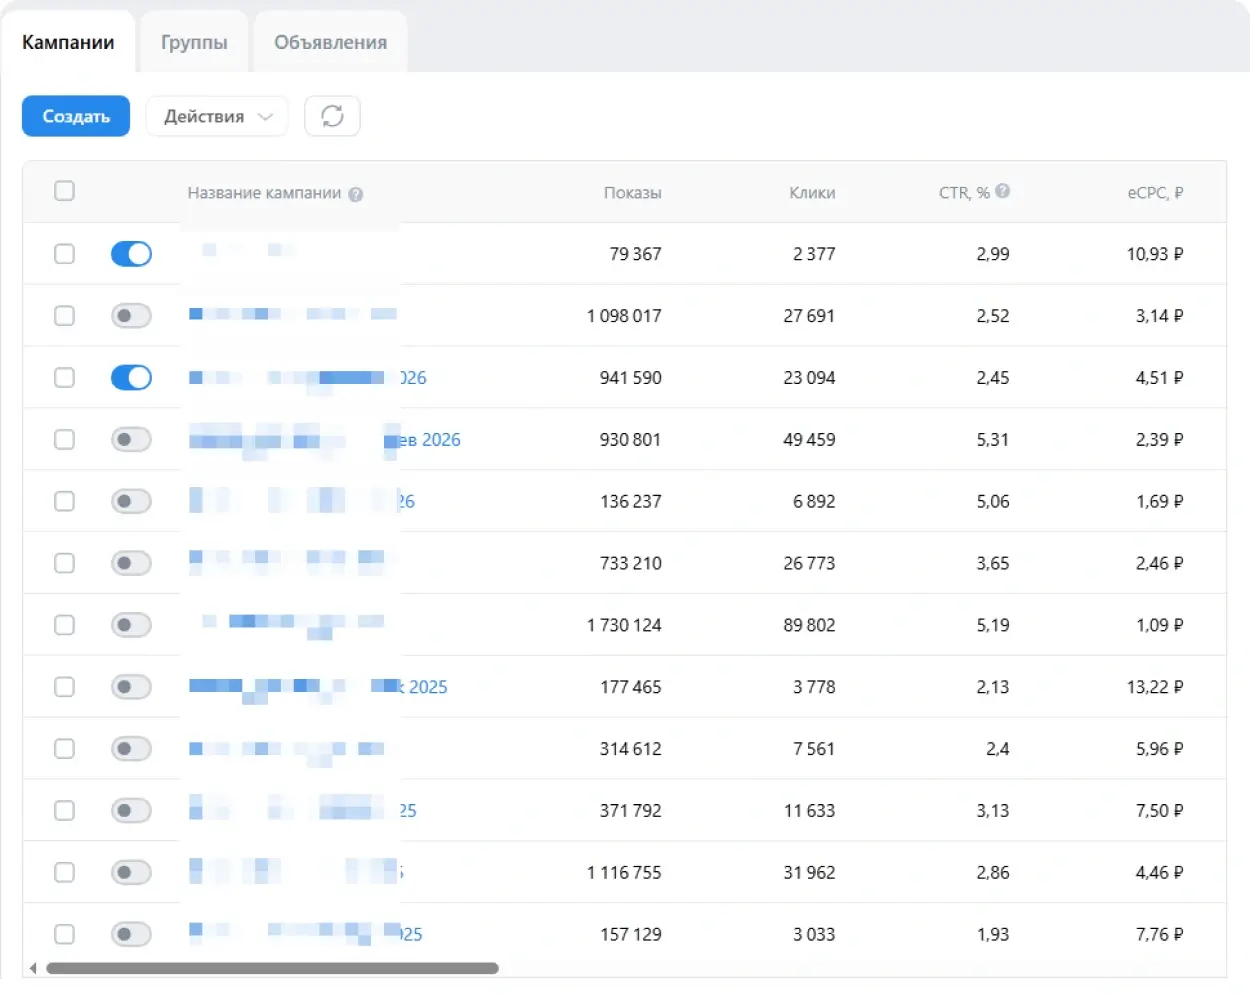Image resolution: width=1250 pixels, height=1000 pixels.
Task: Tick the select-all checkbox in header
Action: [64, 191]
